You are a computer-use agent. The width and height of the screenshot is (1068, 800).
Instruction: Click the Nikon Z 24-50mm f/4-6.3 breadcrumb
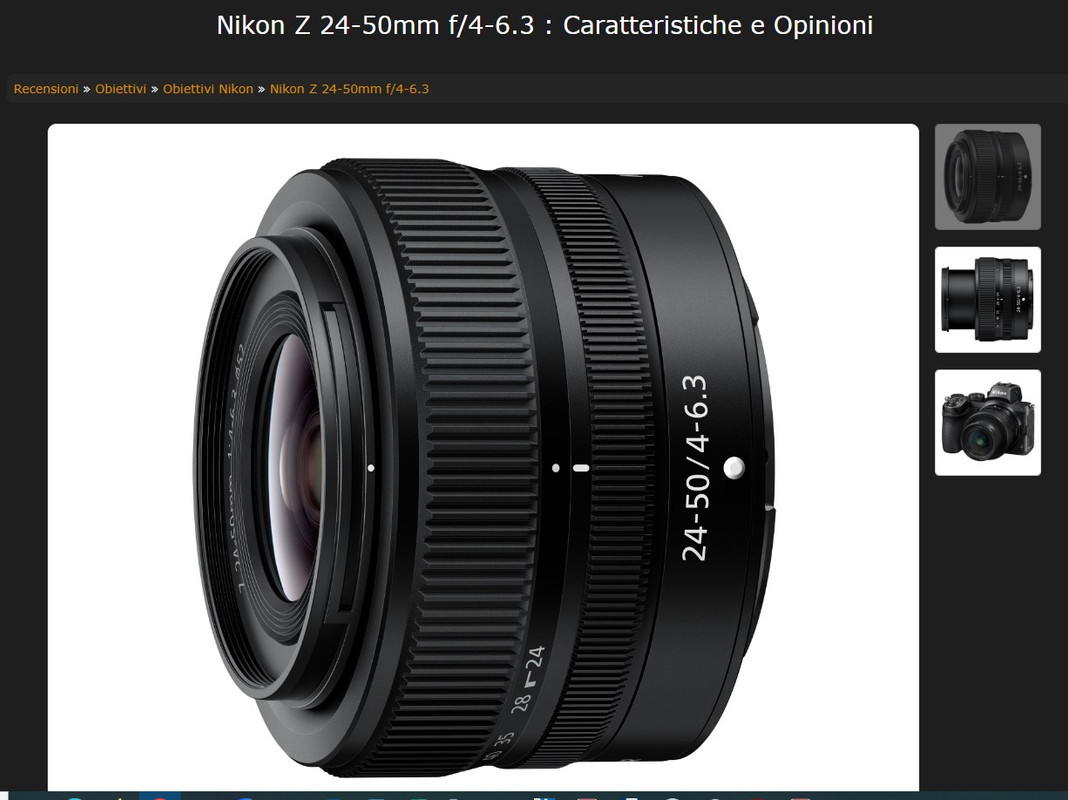[349, 89]
